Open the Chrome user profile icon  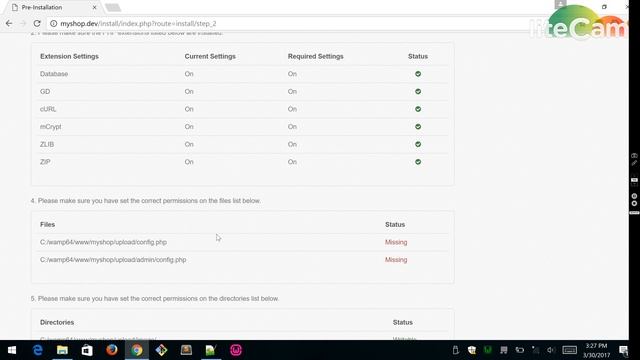pyautogui.click(x=560, y=4)
